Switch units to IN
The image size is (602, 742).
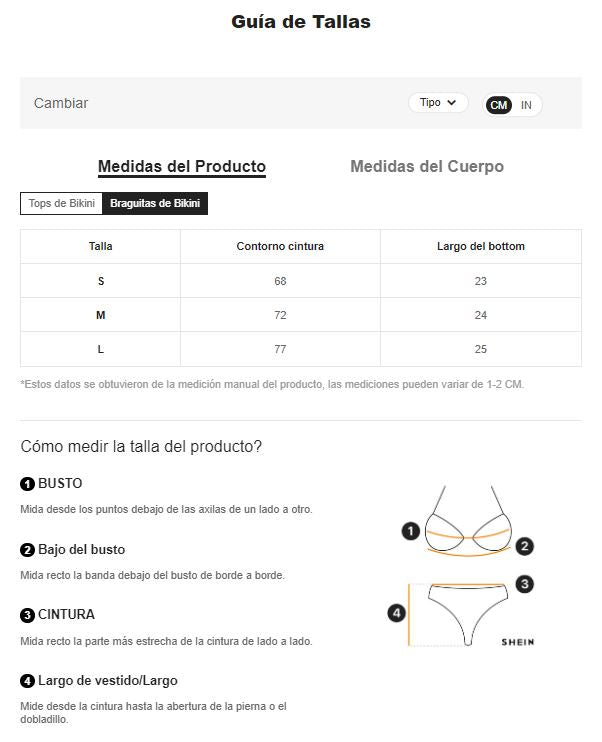[526, 104]
